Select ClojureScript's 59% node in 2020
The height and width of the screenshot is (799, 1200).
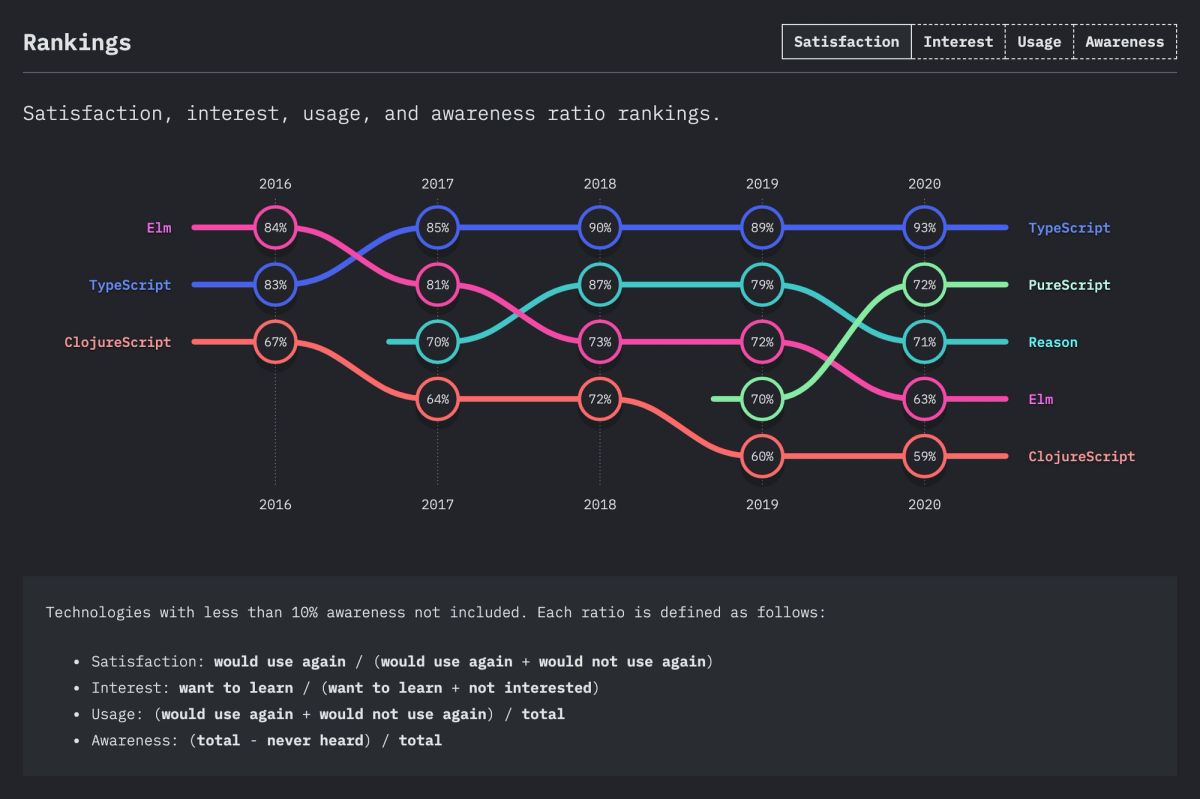pyautogui.click(x=924, y=456)
